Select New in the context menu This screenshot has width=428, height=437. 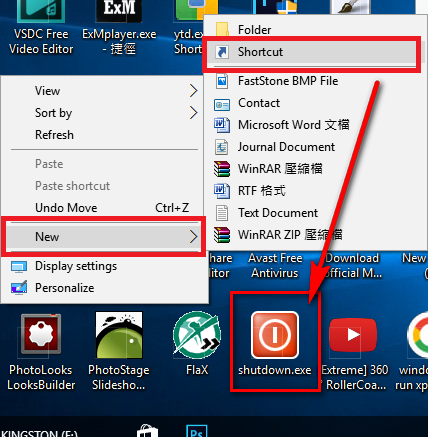pyautogui.click(x=103, y=237)
